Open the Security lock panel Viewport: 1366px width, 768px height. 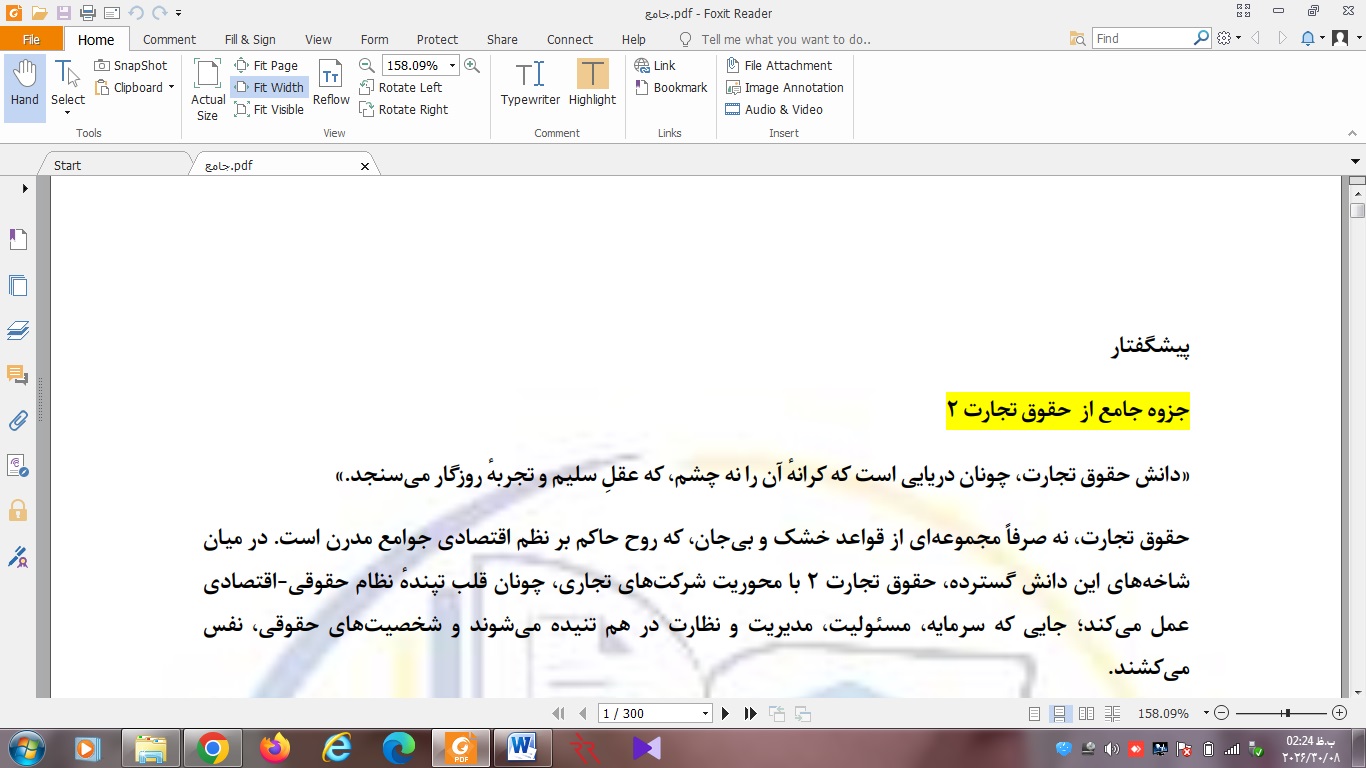pyautogui.click(x=18, y=510)
